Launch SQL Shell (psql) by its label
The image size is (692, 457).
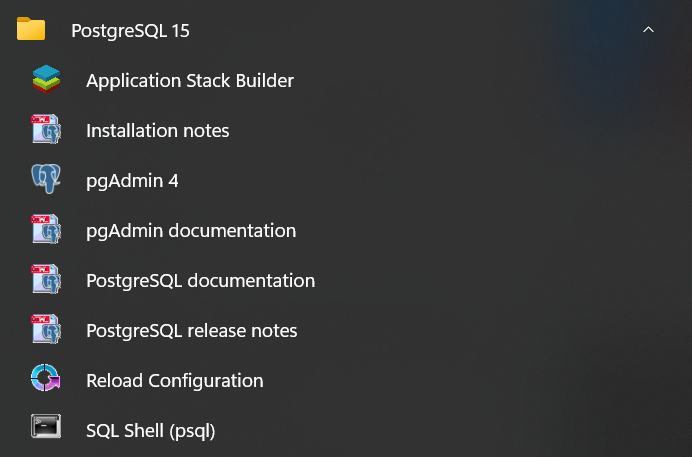[x=151, y=431]
